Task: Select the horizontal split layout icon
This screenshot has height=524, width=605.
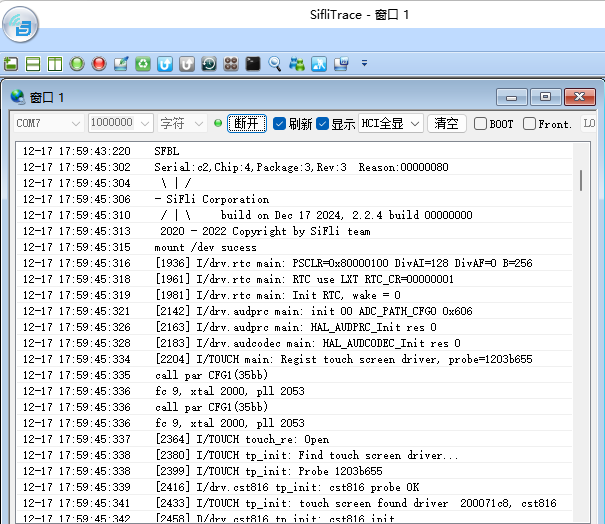Action: click(33, 64)
